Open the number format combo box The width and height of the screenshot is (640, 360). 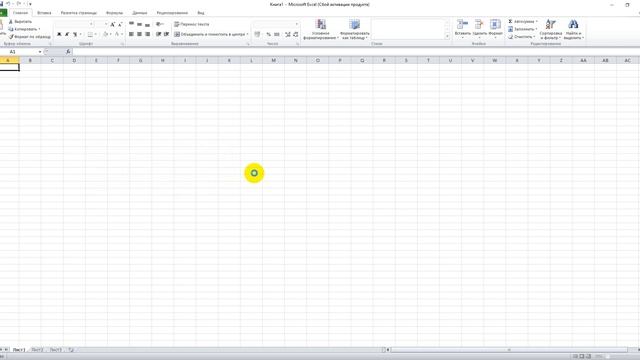[x=276, y=24]
